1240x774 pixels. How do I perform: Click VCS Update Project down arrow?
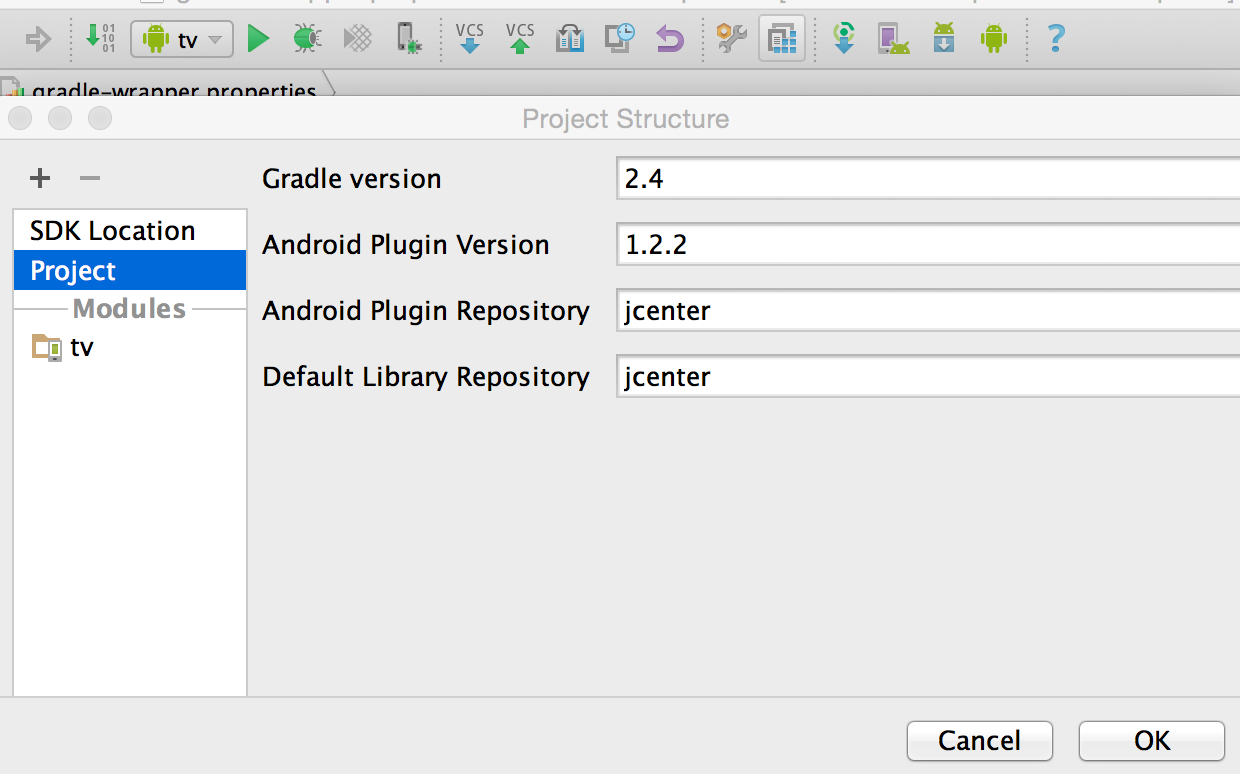470,39
